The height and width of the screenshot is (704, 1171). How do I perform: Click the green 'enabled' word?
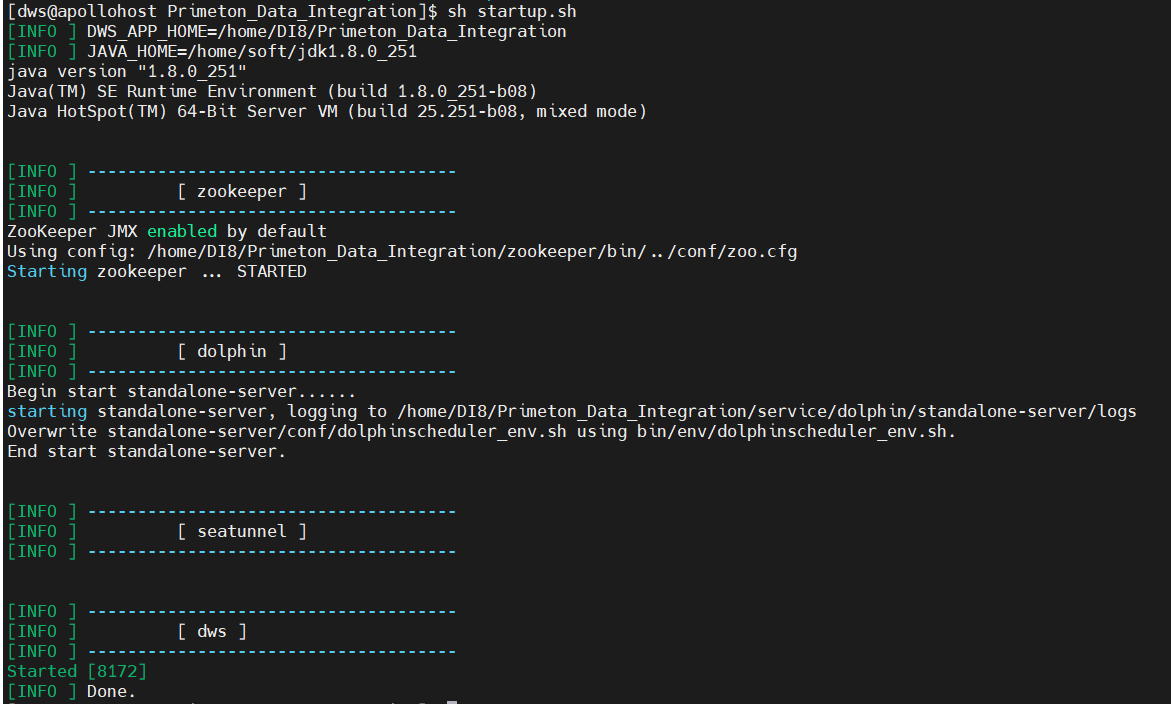point(181,231)
